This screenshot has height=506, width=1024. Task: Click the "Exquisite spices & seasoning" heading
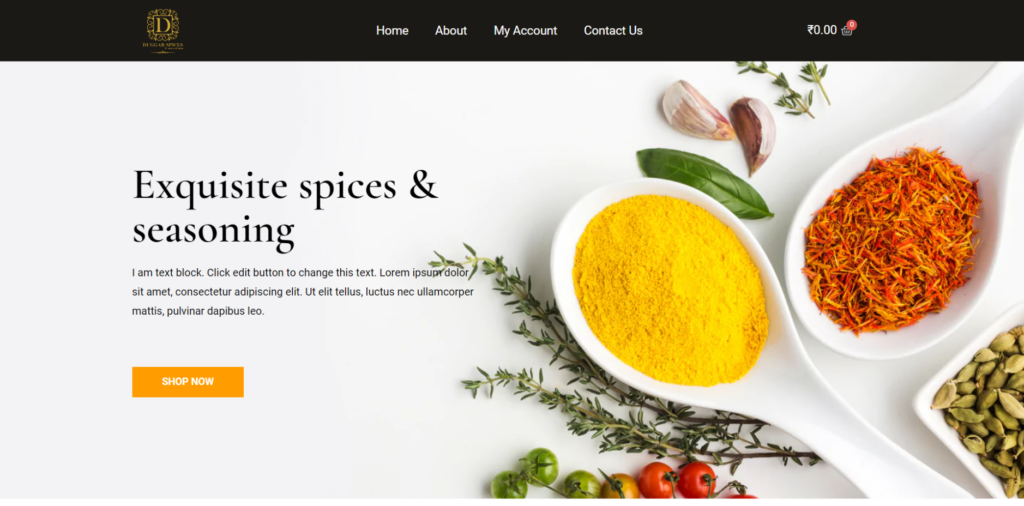pyautogui.click(x=285, y=208)
